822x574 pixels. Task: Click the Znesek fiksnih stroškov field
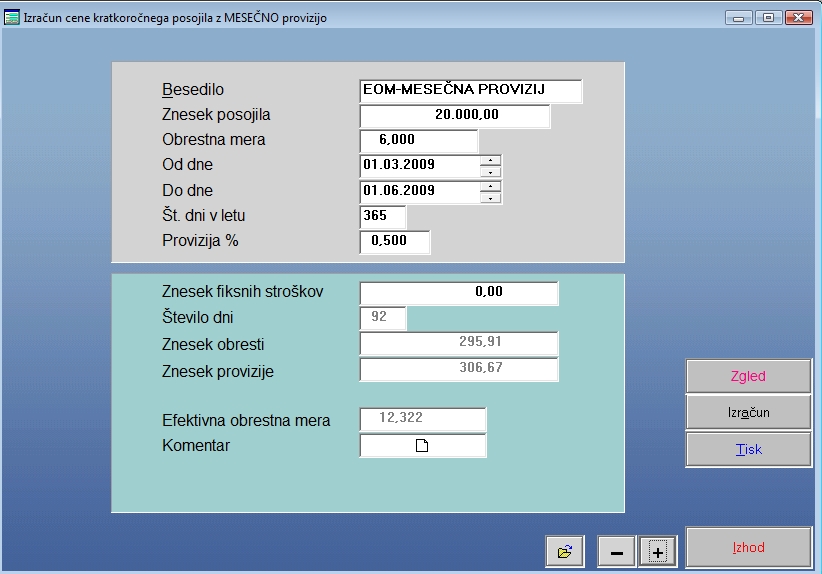(x=458, y=293)
